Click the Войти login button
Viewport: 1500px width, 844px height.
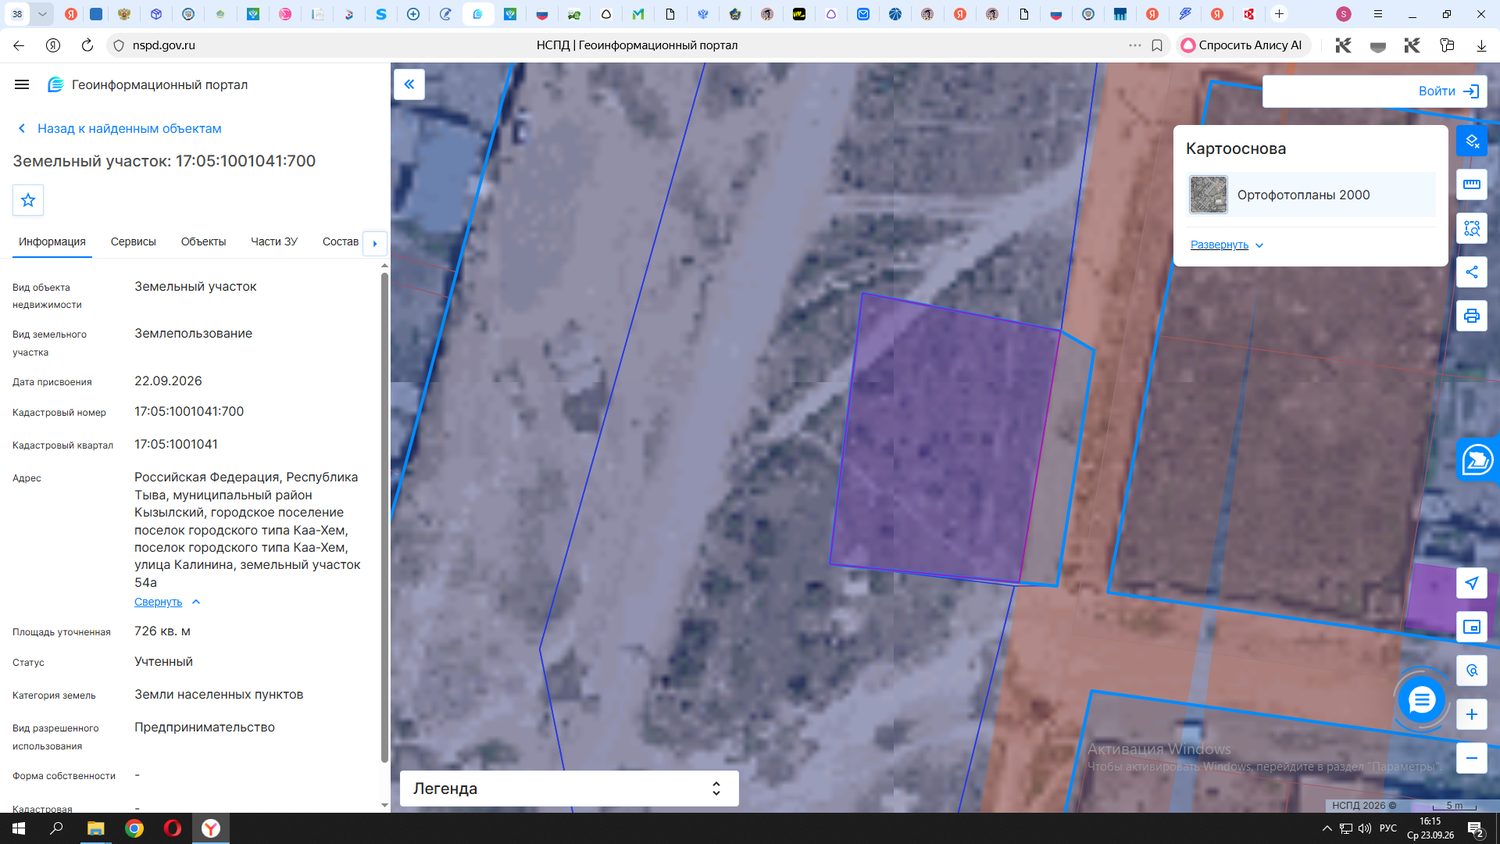[1448, 91]
